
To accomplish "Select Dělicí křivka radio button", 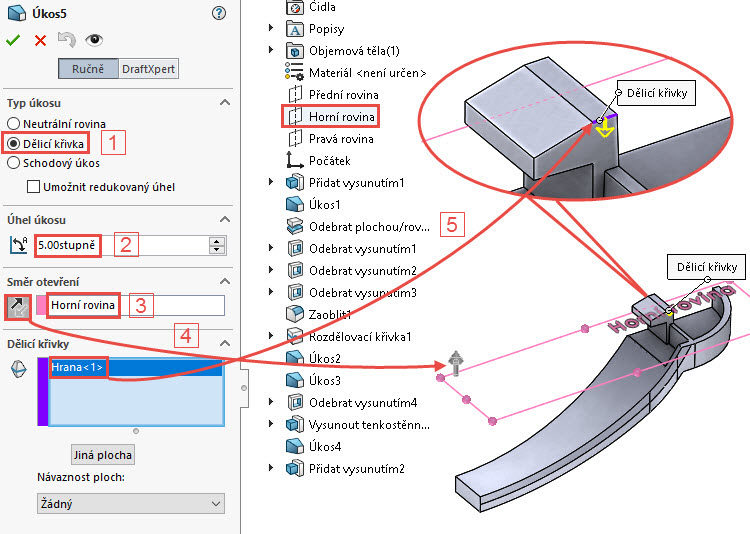I will [x=13, y=144].
